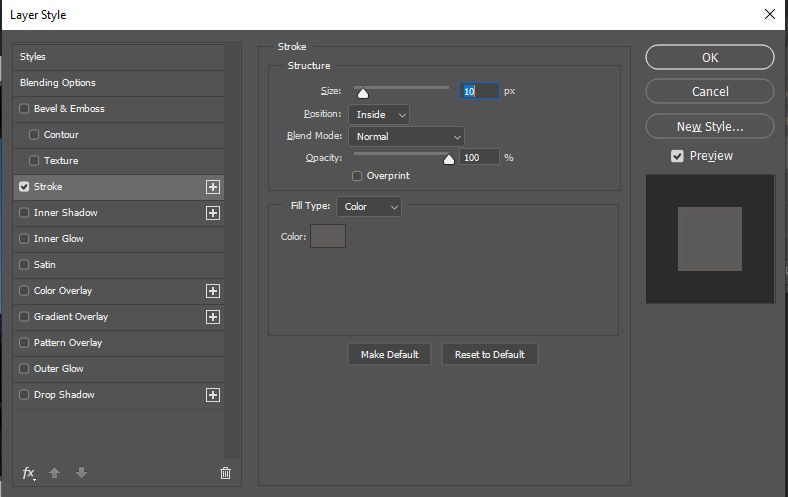Viewport: 788px width, 497px height.
Task: Enable the Bevel & Emboss checkbox
Action: click(x=24, y=109)
